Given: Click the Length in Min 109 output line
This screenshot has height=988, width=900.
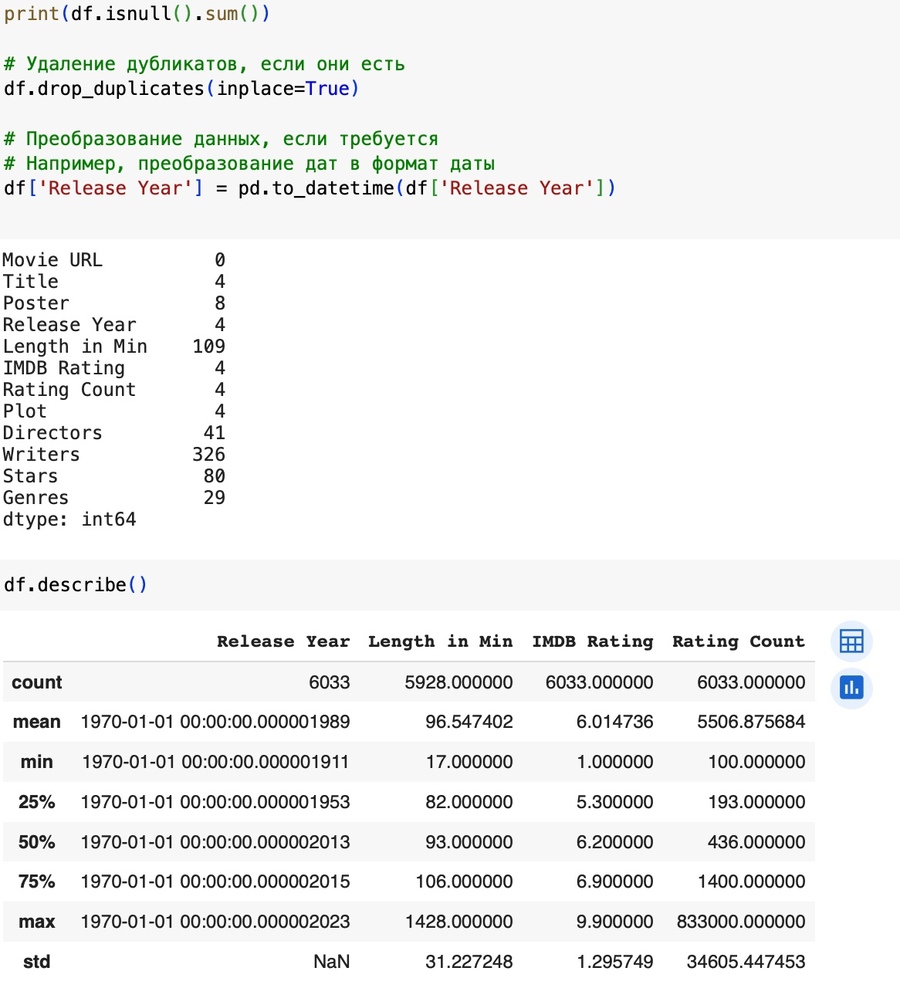Looking at the screenshot, I should 114,346.
